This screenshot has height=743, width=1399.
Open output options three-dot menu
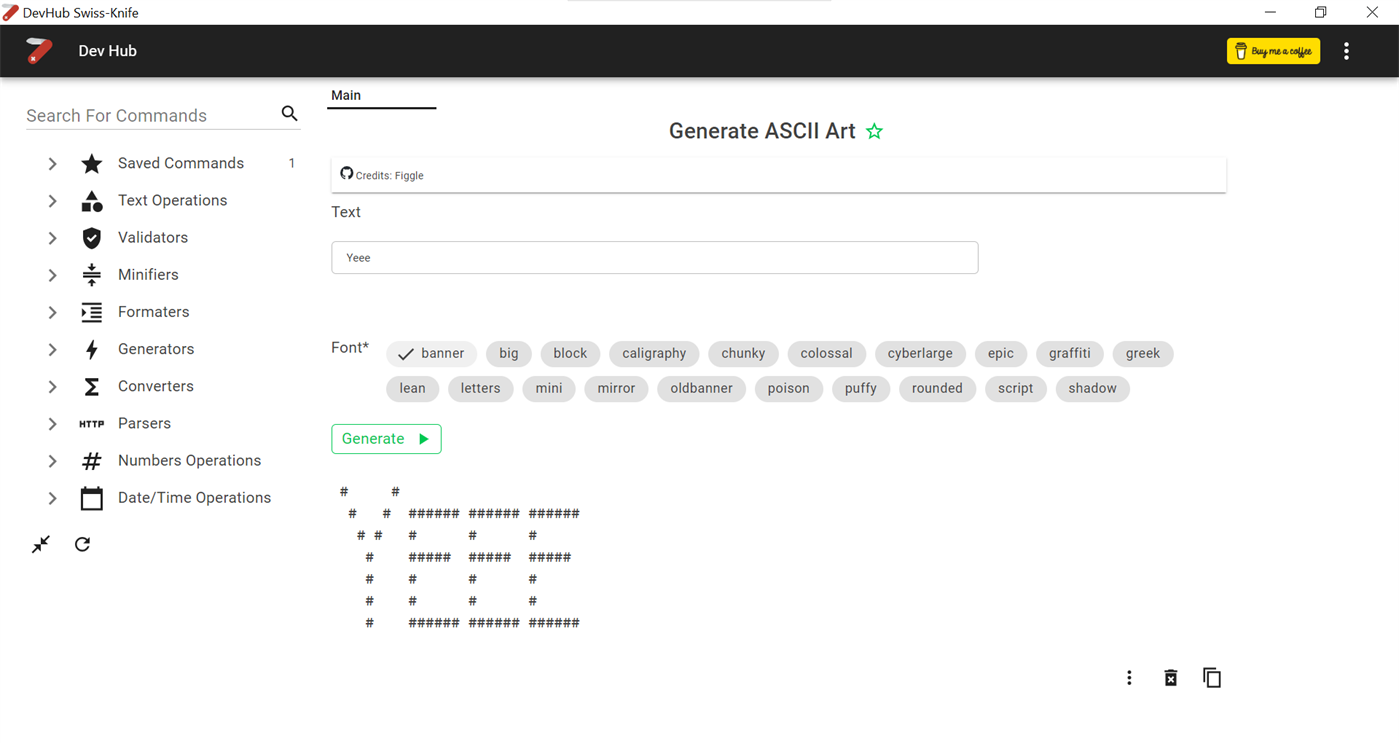1129,678
